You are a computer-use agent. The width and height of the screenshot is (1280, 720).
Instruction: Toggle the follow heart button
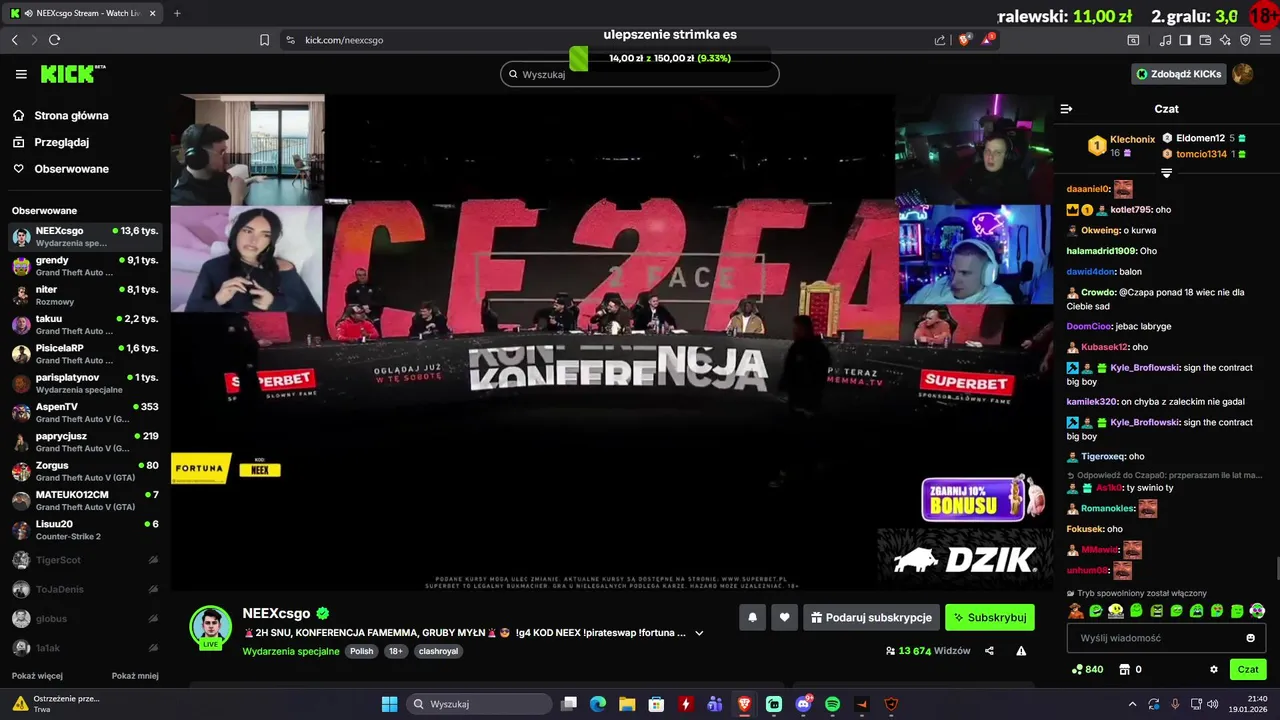pyautogui.click(x=784, y=618)
